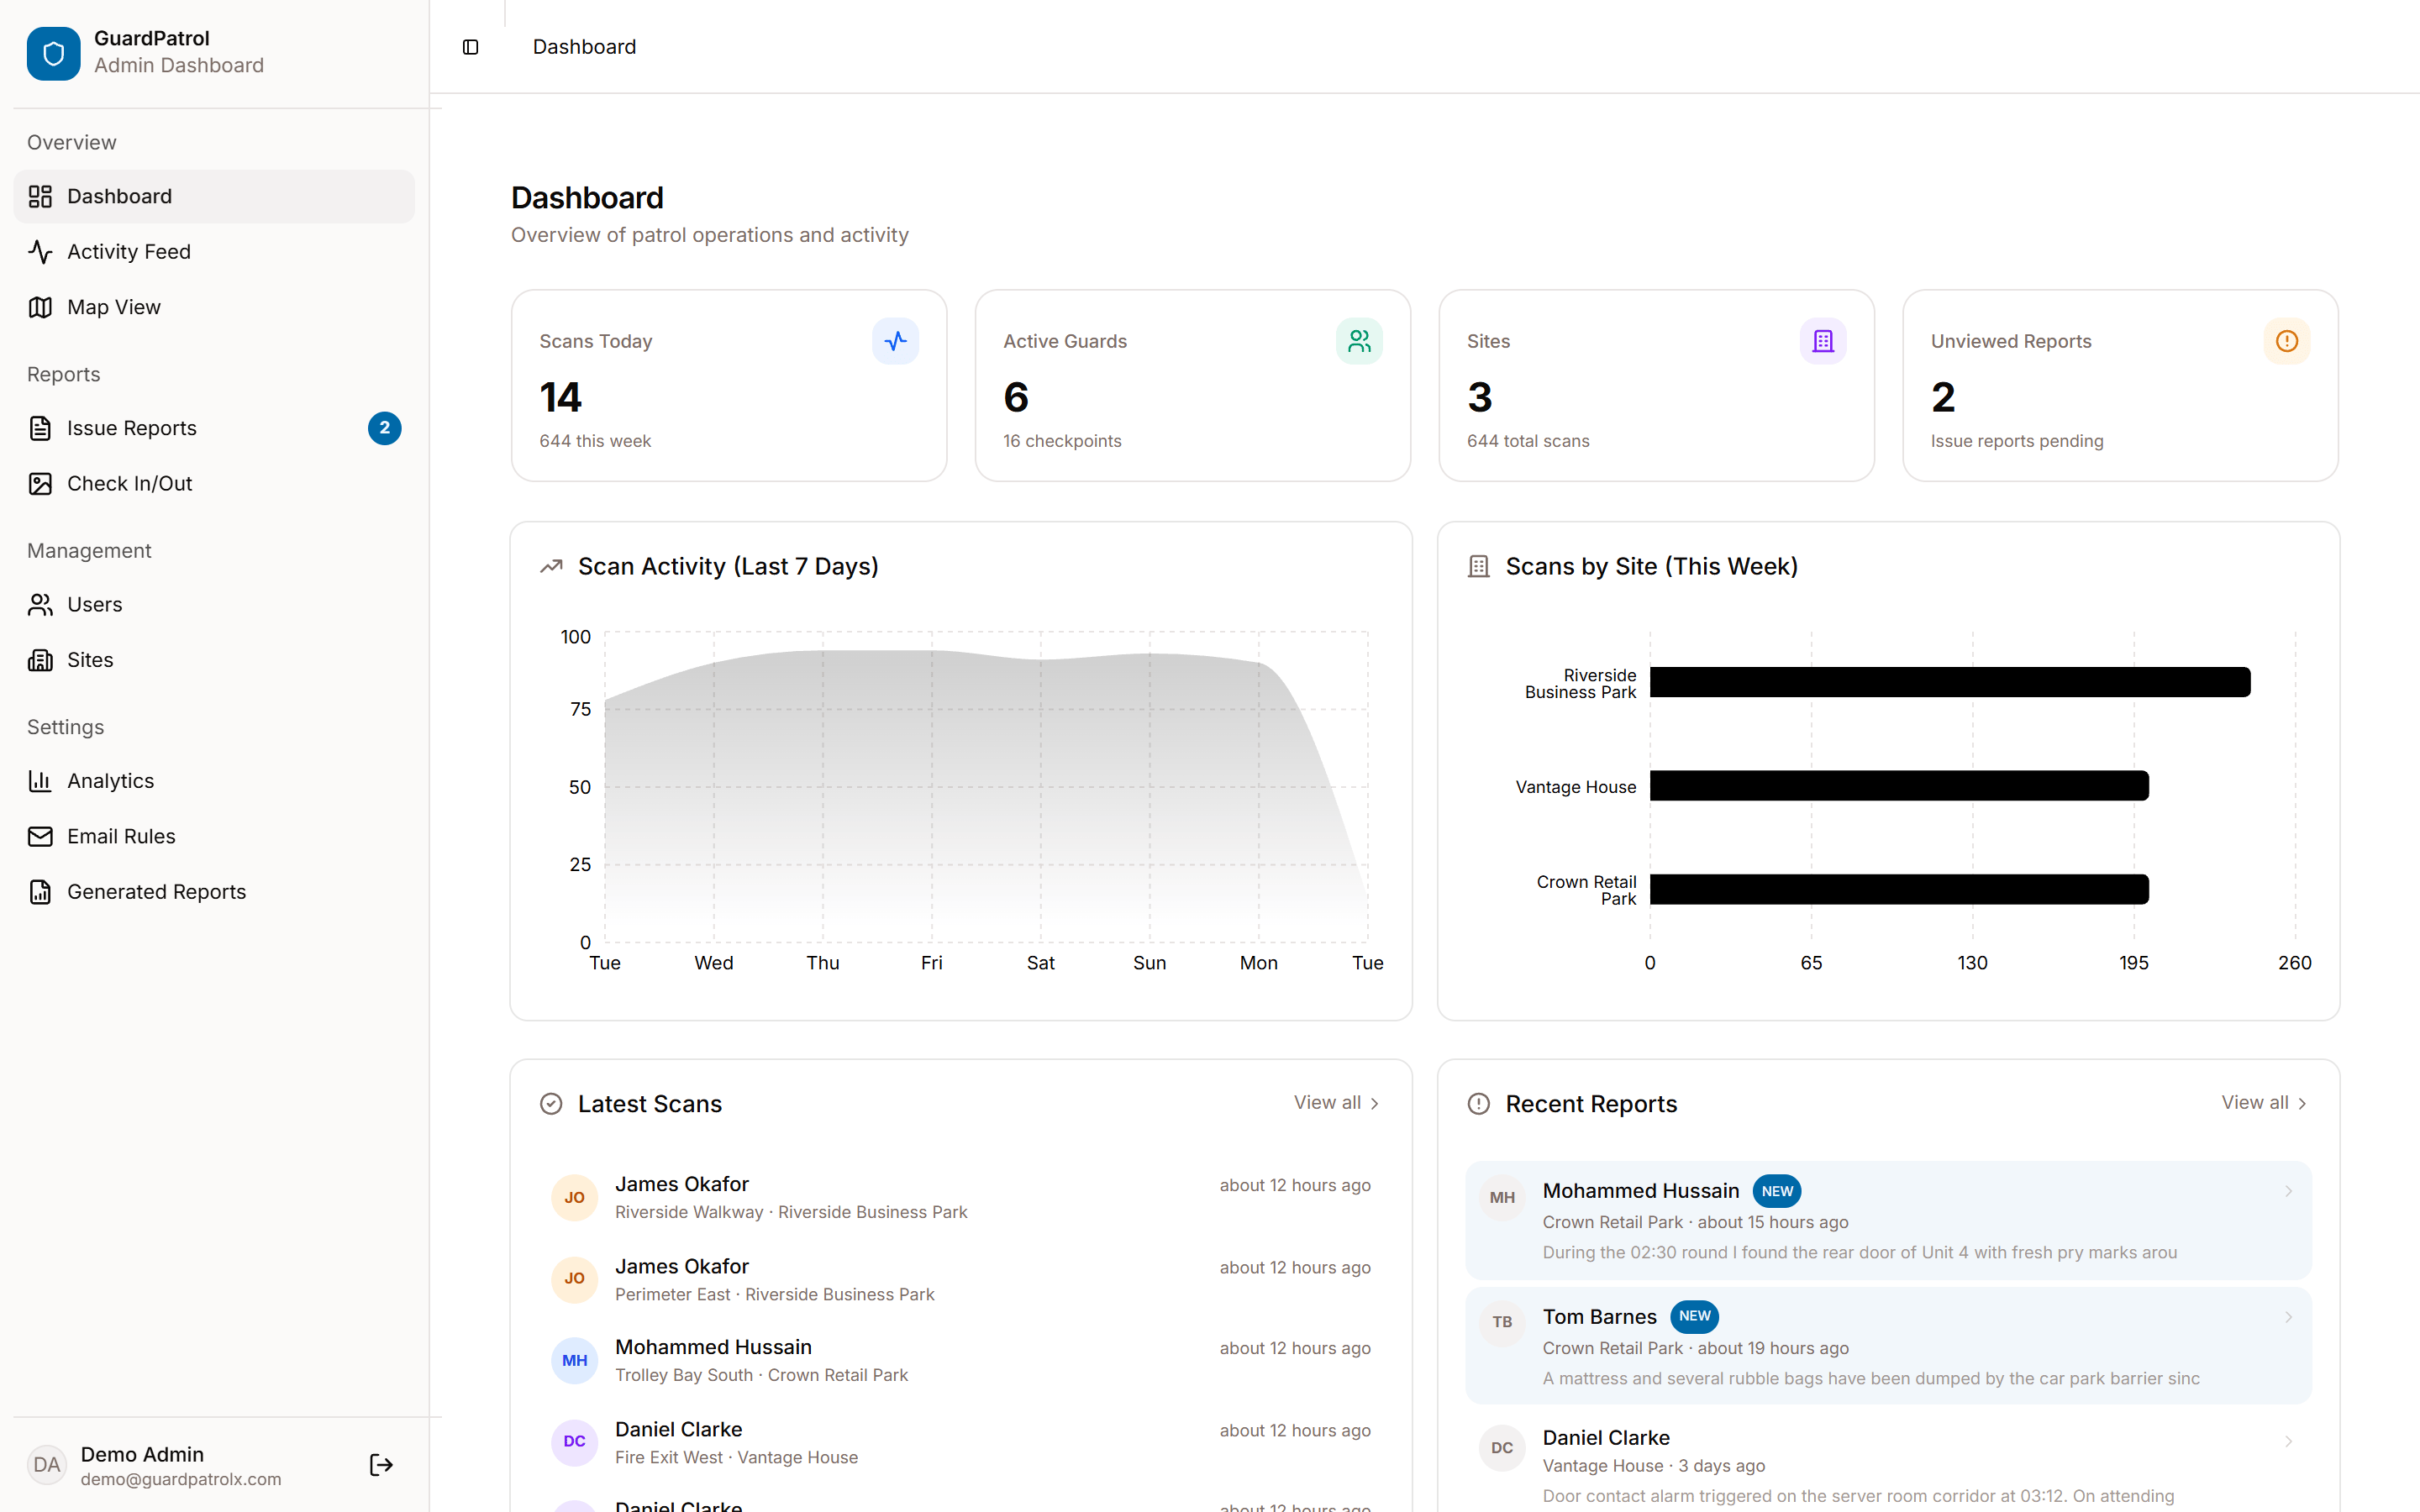Click Mohammed Hussain Trolley Bay South scan
This screenshot has width=2420, height=1512.
(x=961, y=1361)
